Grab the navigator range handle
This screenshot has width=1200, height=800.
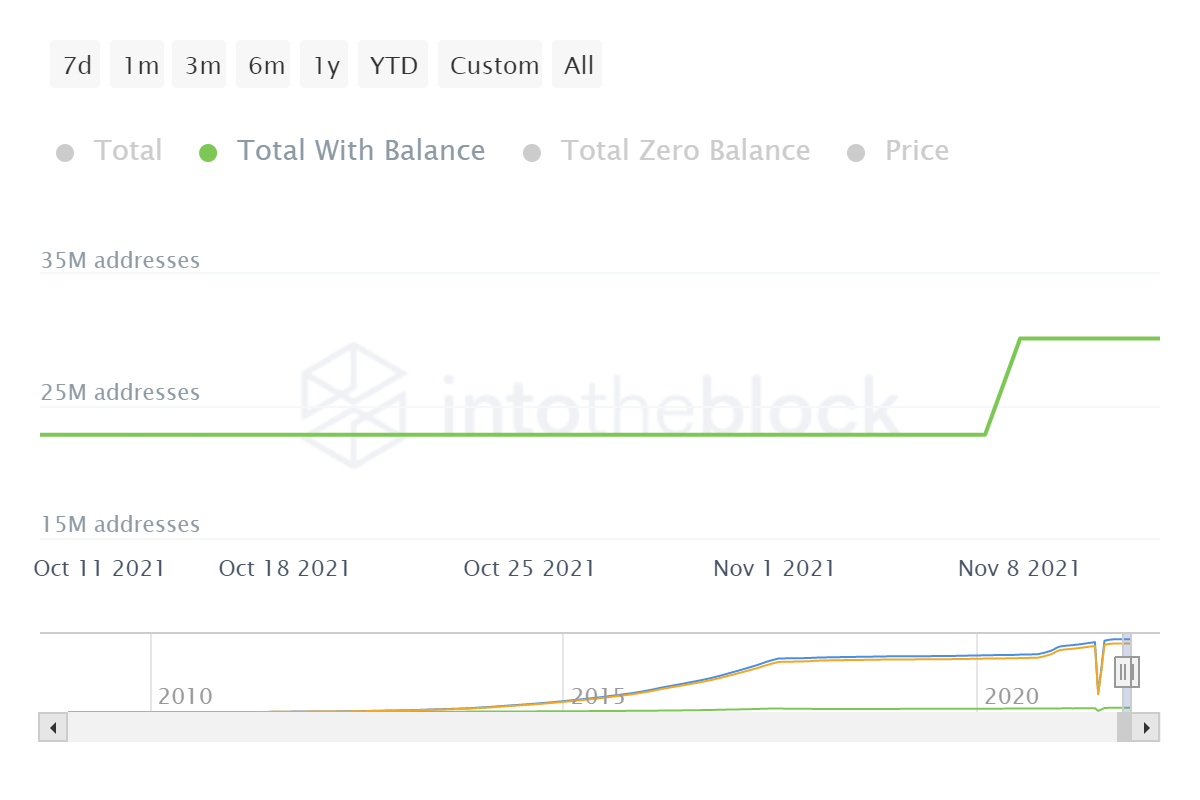pos(1127,672)
